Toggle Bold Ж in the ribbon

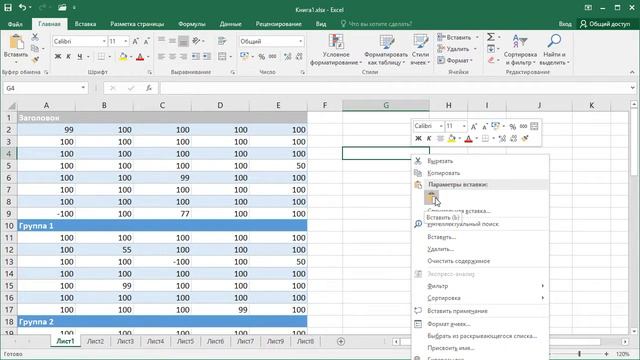coord(58,57)
